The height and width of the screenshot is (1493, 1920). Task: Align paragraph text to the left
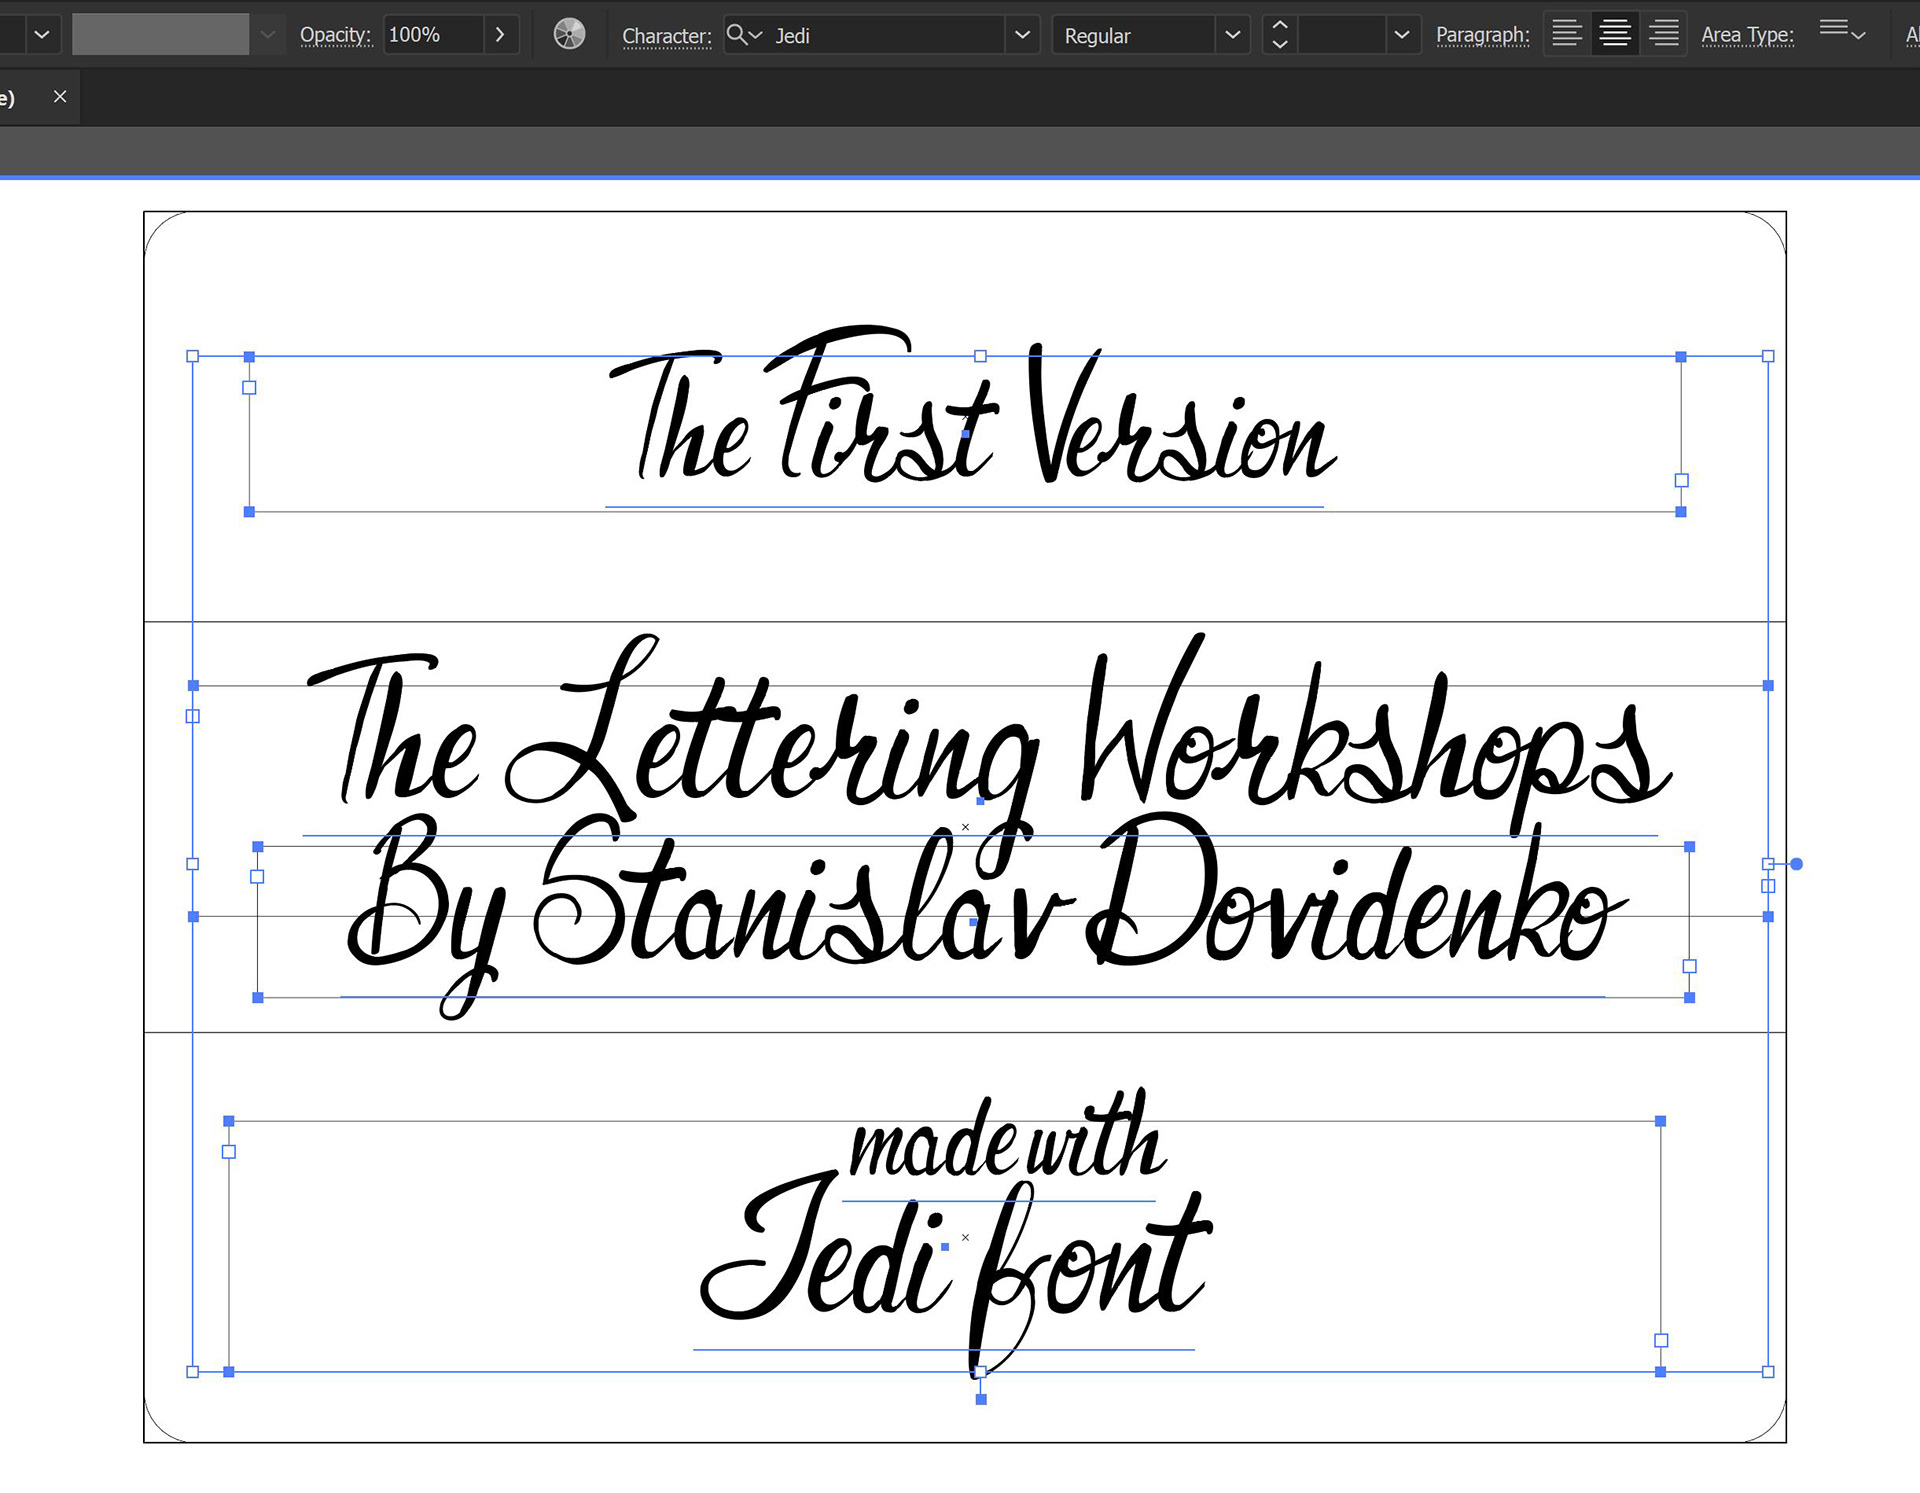tap(1566, 34)
